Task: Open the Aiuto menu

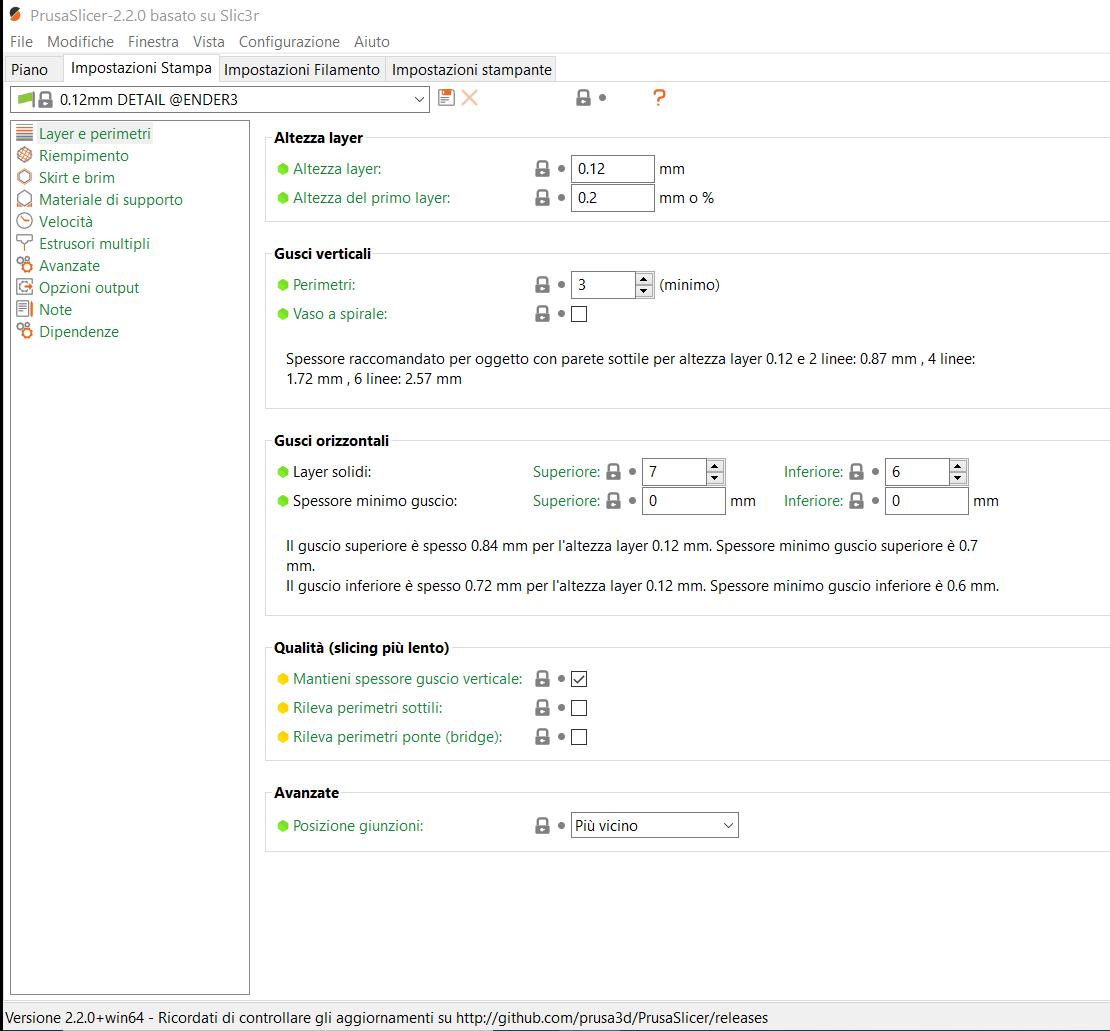Action: (x=372, y=42)
